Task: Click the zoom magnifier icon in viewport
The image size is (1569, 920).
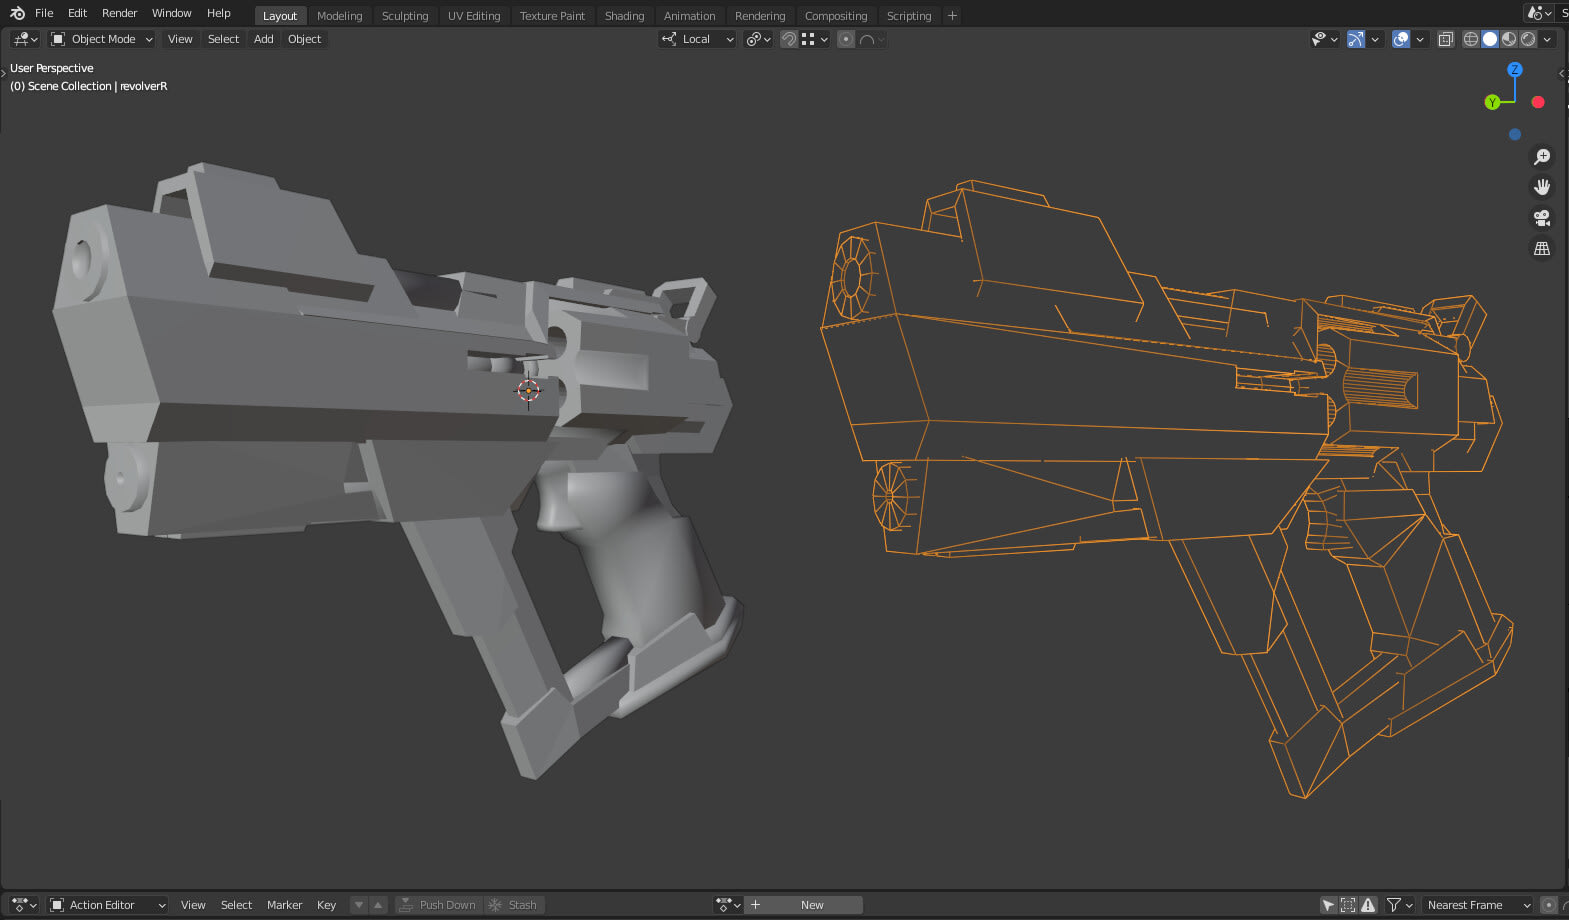Action: tap(1542, 157)
